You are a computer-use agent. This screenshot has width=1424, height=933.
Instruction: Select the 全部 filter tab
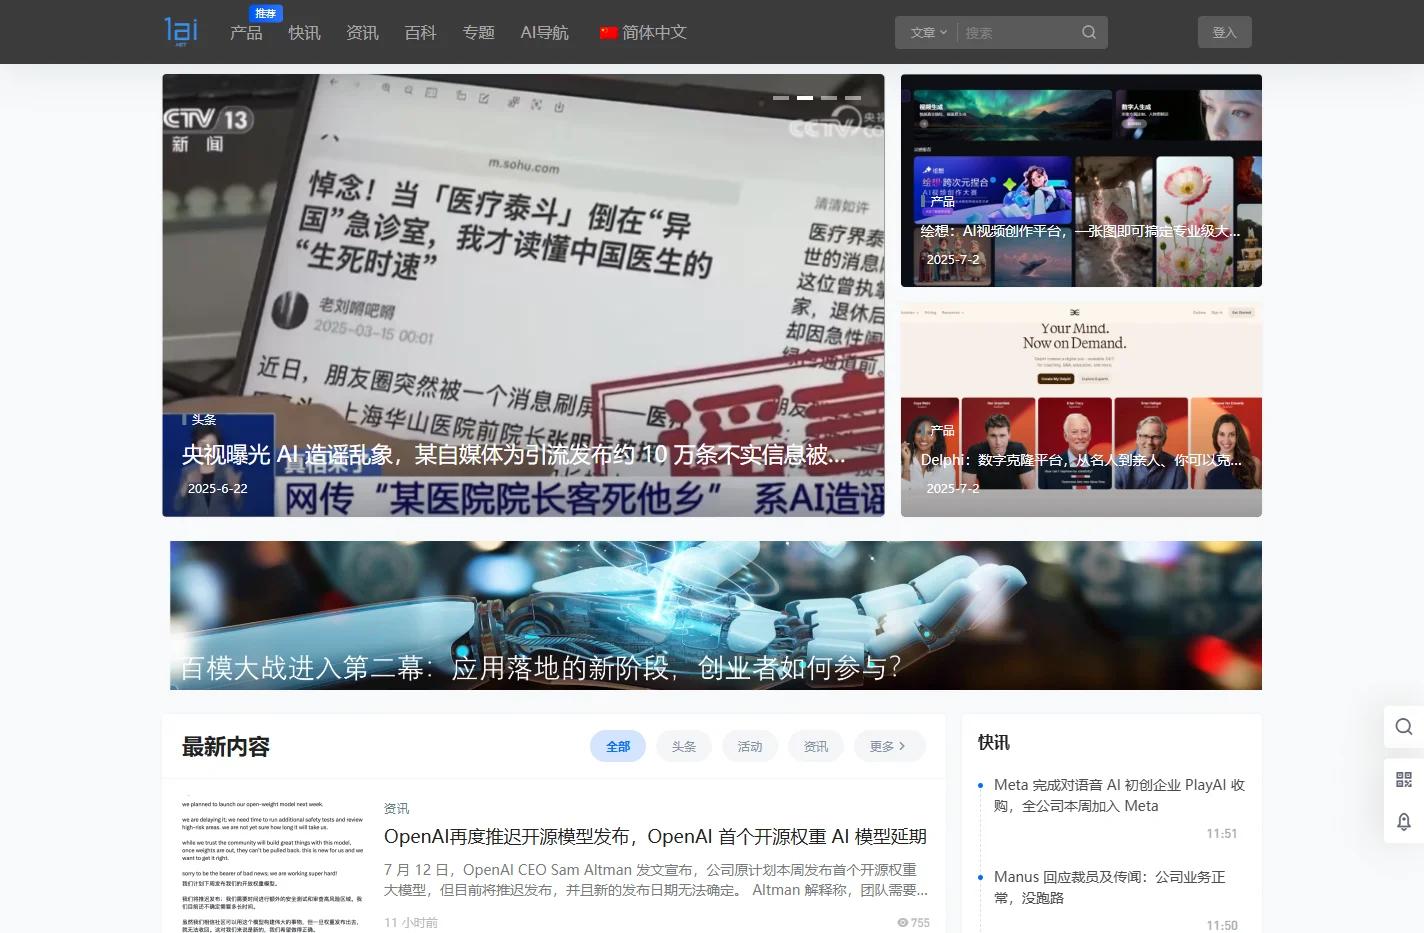point(618,746)
